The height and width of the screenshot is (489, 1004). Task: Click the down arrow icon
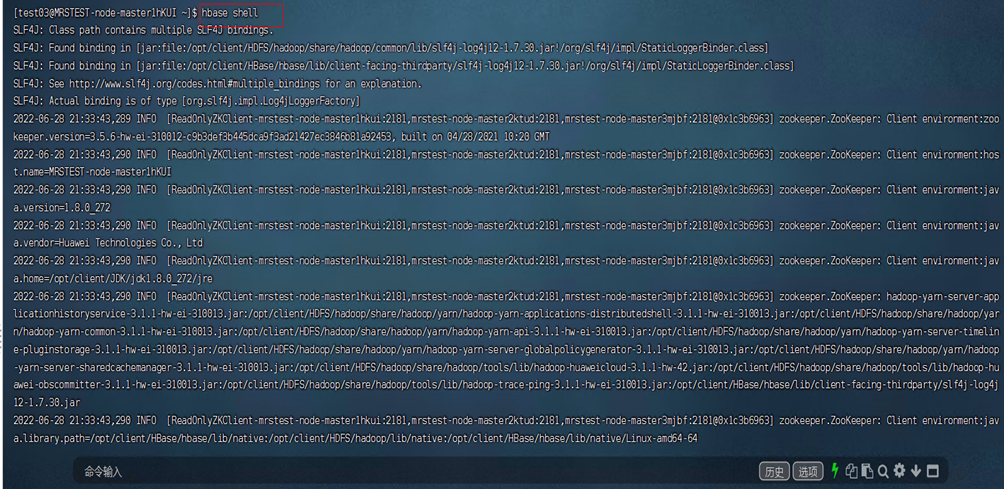(x=916, y=472)
